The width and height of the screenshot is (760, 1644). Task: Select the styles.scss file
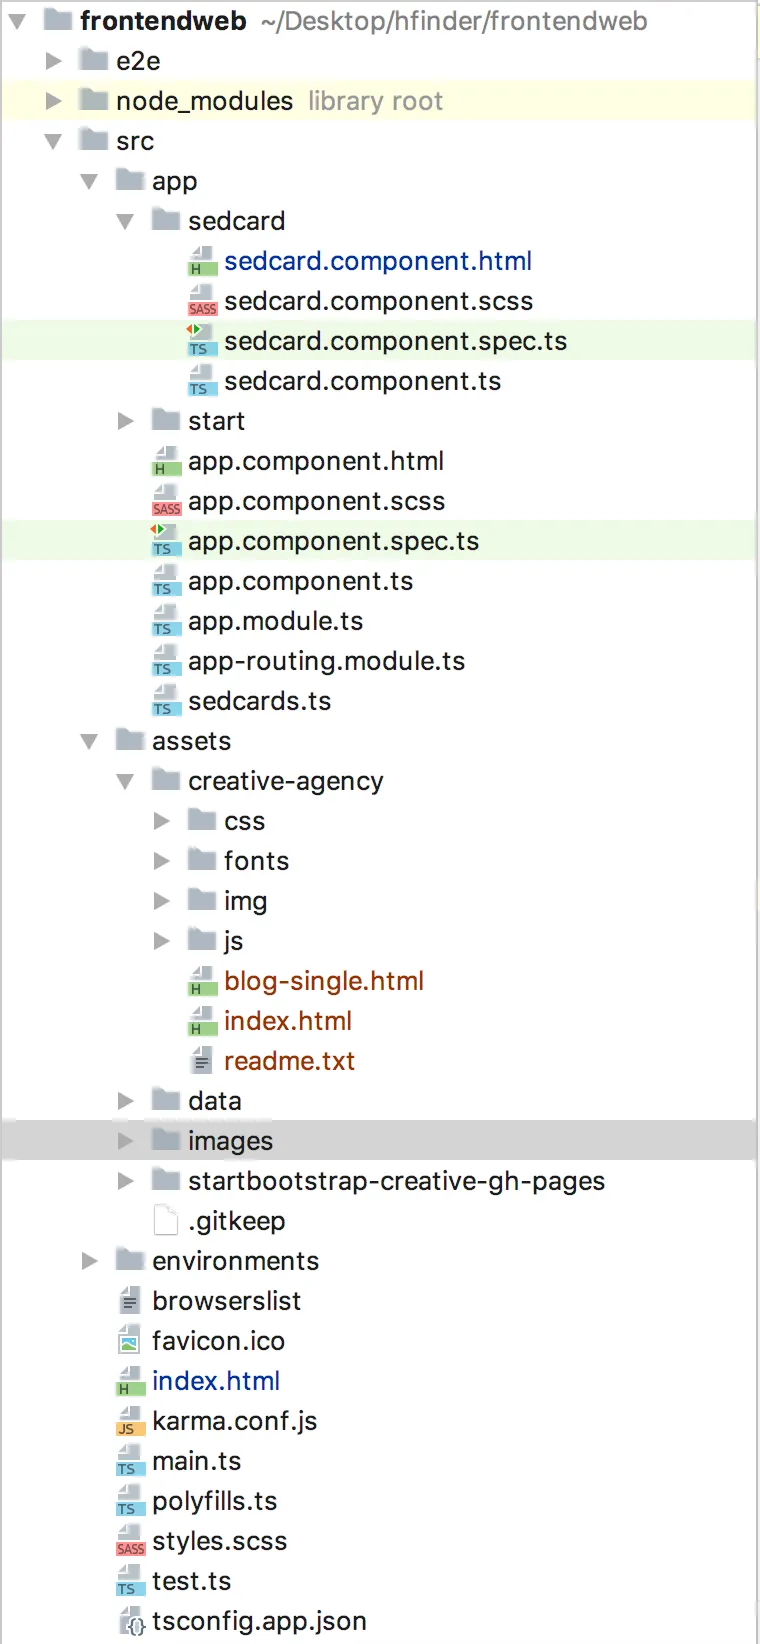click(x=219, y=1541)
